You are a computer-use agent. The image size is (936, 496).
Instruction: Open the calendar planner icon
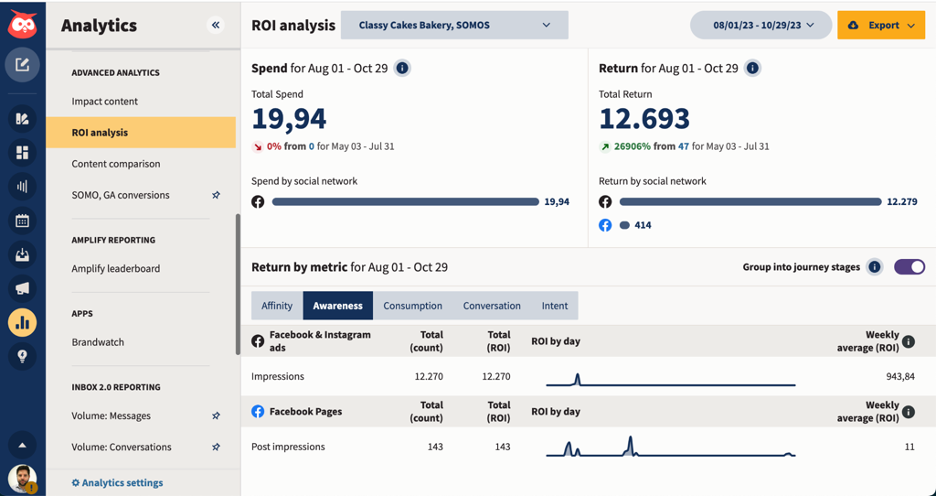22,220
